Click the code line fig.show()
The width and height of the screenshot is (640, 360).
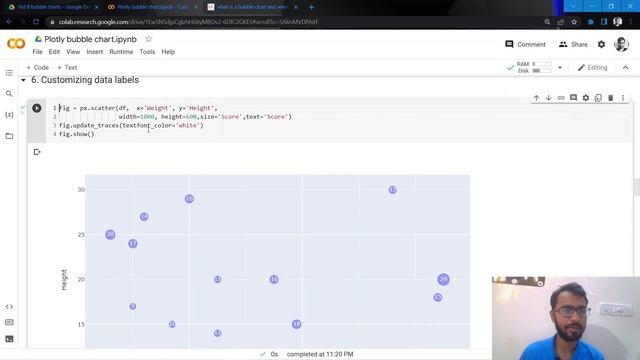pyautogui.click(x=77, y=134)
